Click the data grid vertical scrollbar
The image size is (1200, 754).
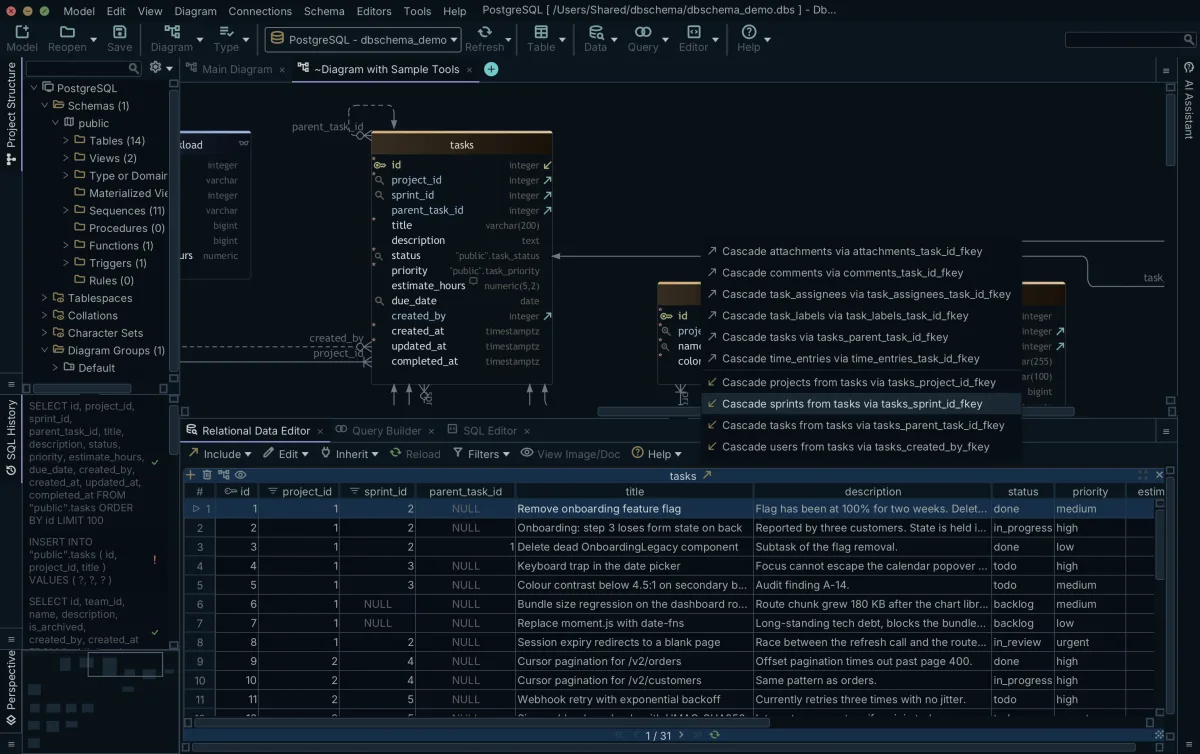[1158, 545]
